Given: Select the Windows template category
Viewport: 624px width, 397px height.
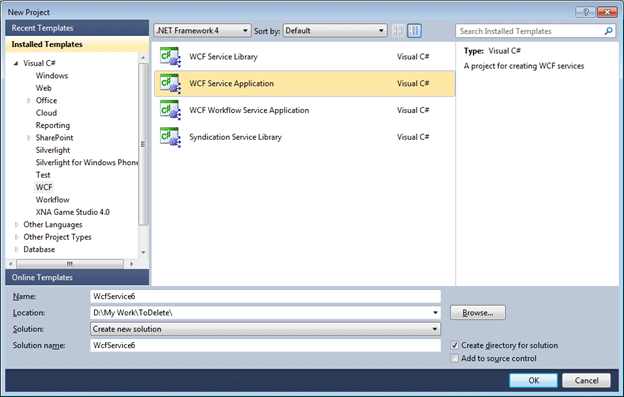Looking at the screenshot, I should (52, 76).
